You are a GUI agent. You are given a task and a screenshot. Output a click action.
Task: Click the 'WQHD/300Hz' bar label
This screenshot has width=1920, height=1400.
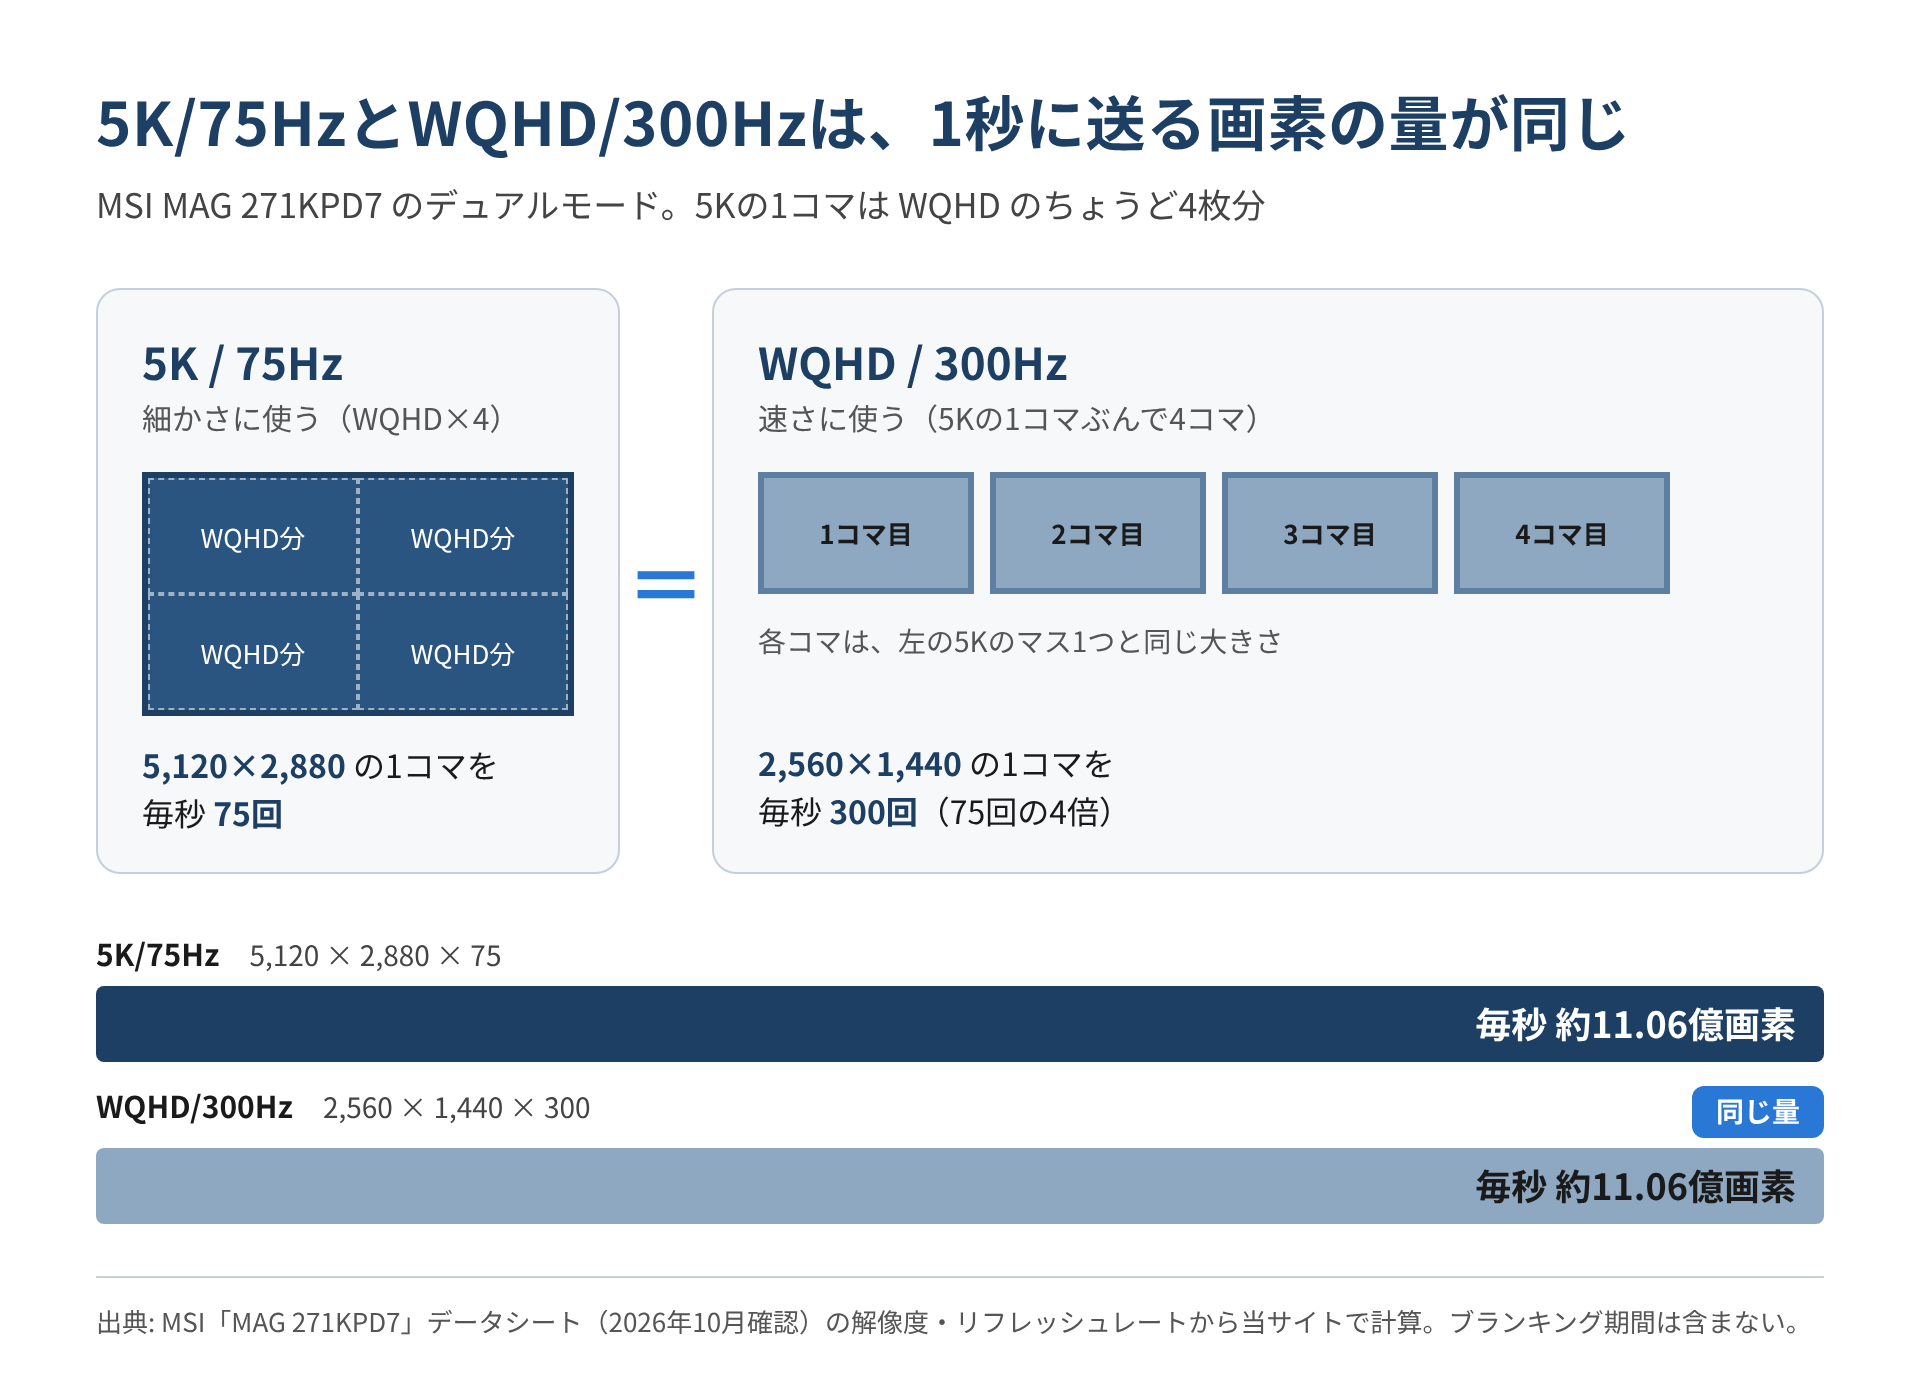(x=194, y=1107)
